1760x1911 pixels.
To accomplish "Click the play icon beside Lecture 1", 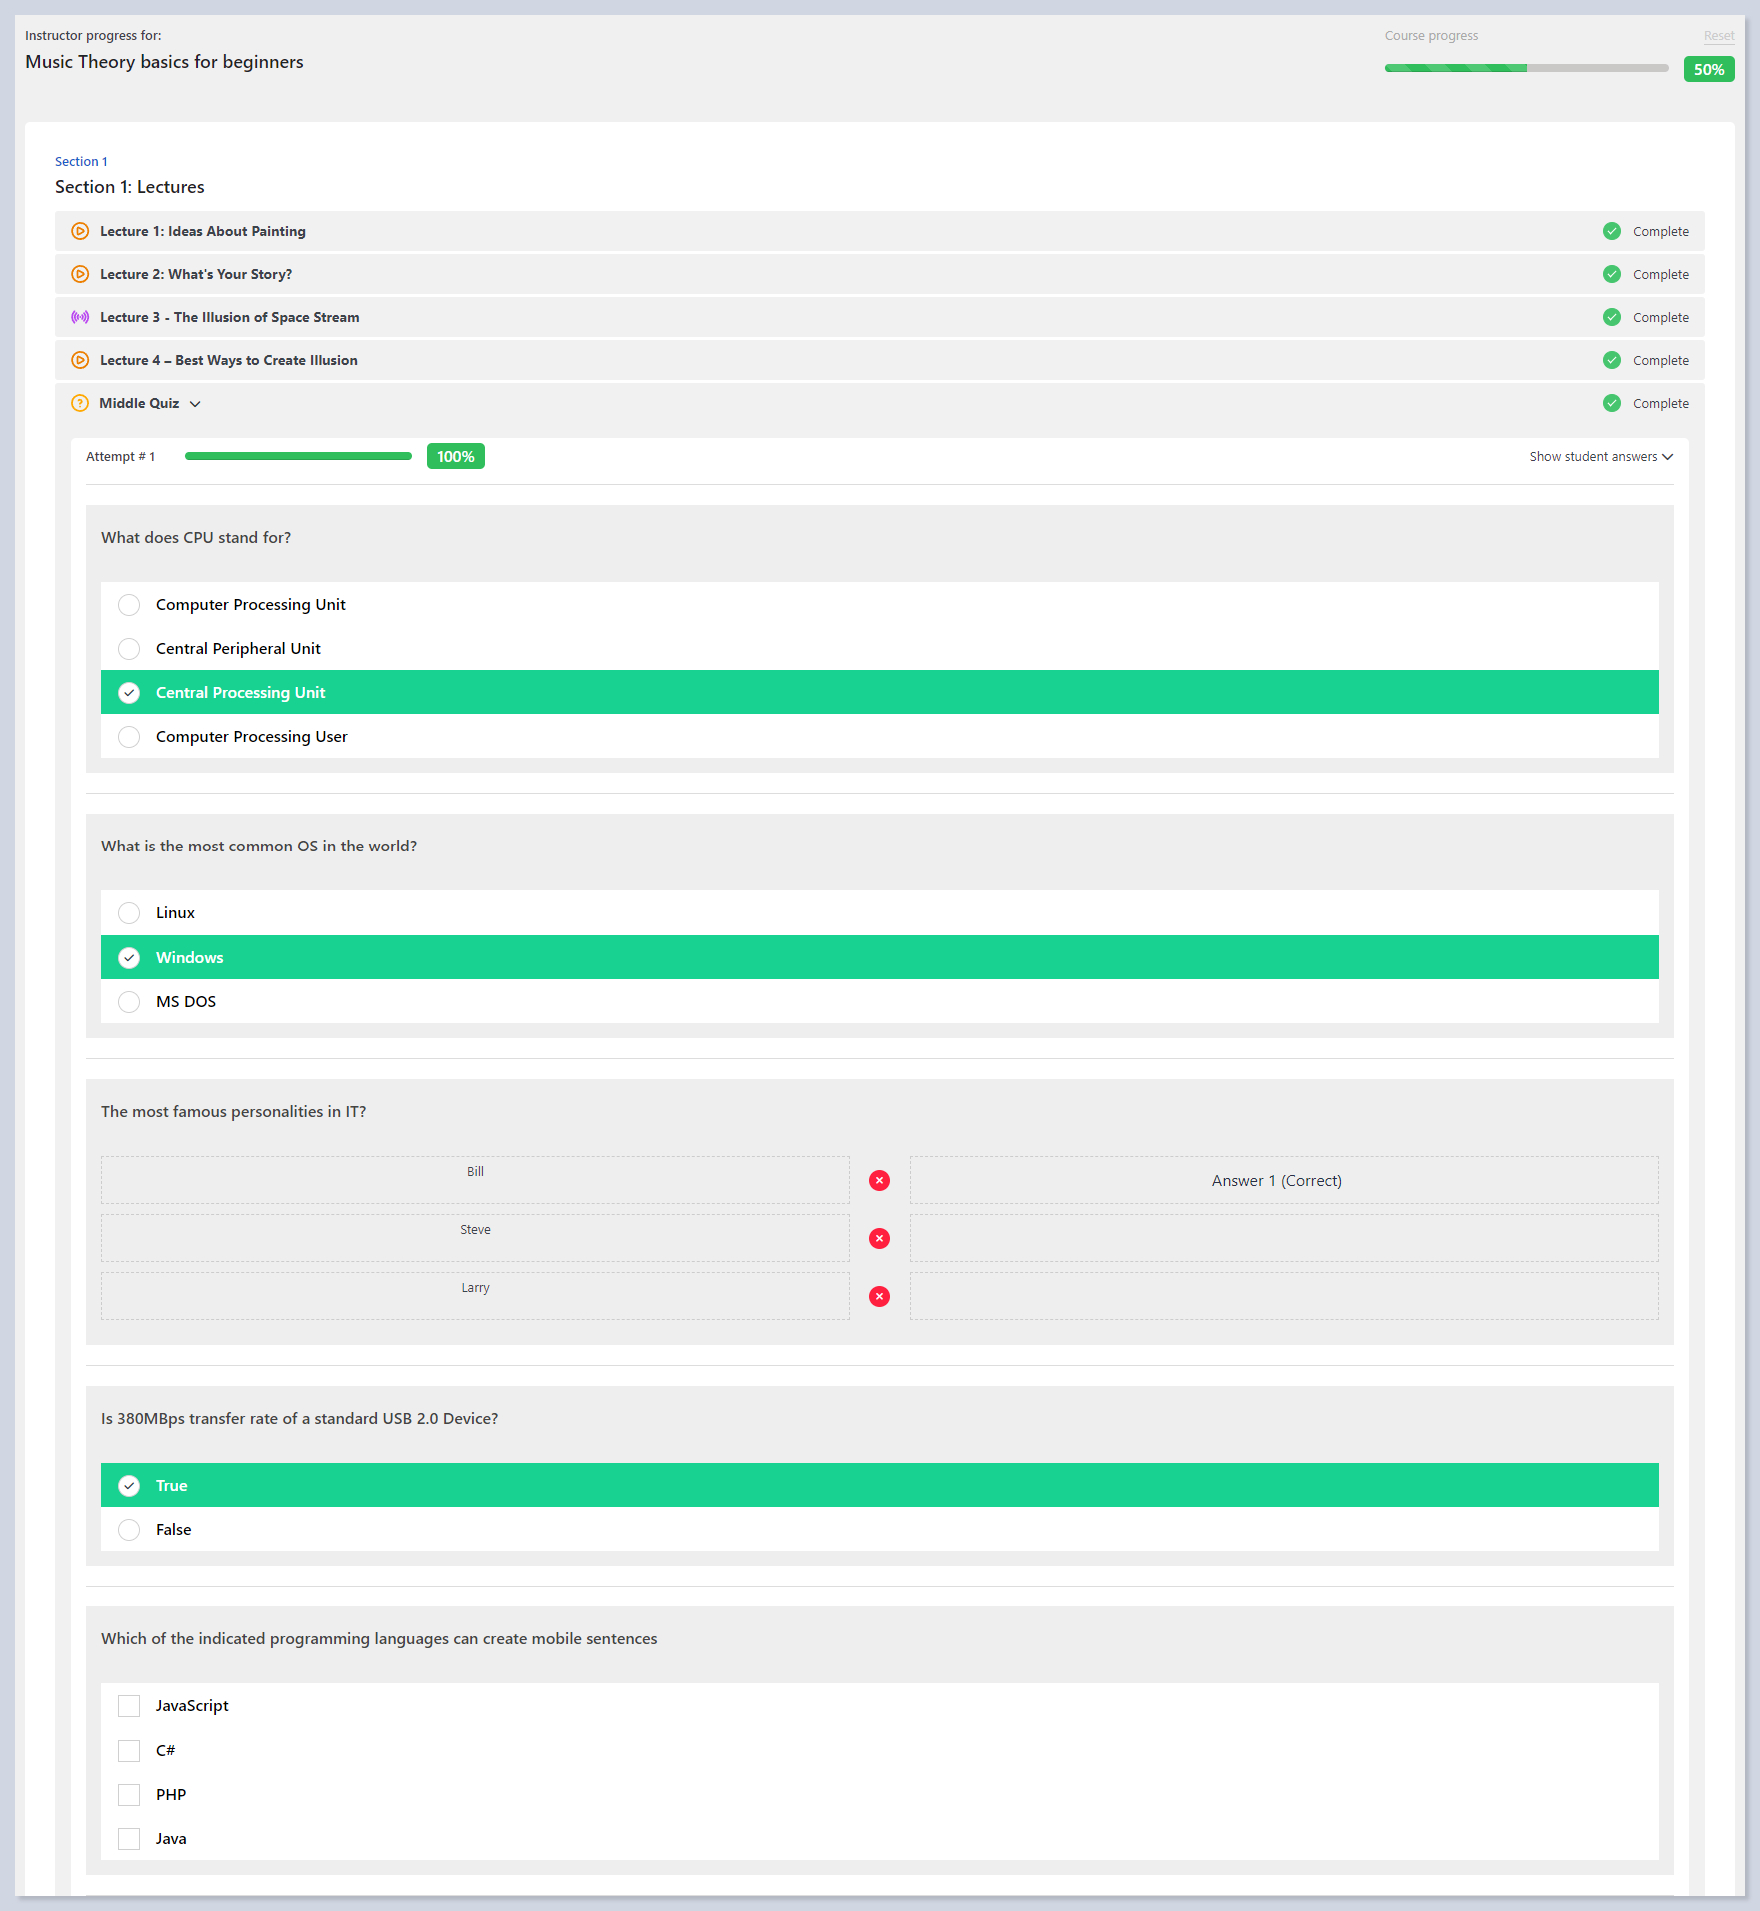I will (80, 231).
